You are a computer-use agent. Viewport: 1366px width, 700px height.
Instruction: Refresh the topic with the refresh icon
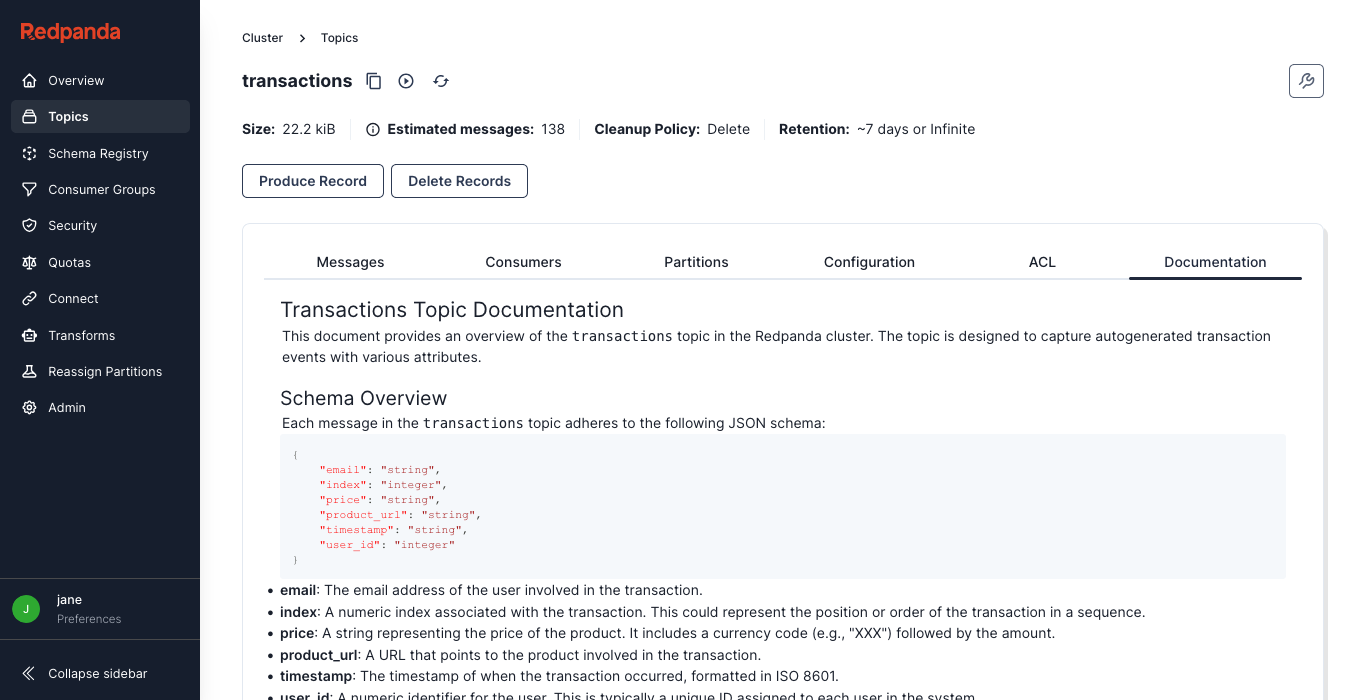[440, 81]
